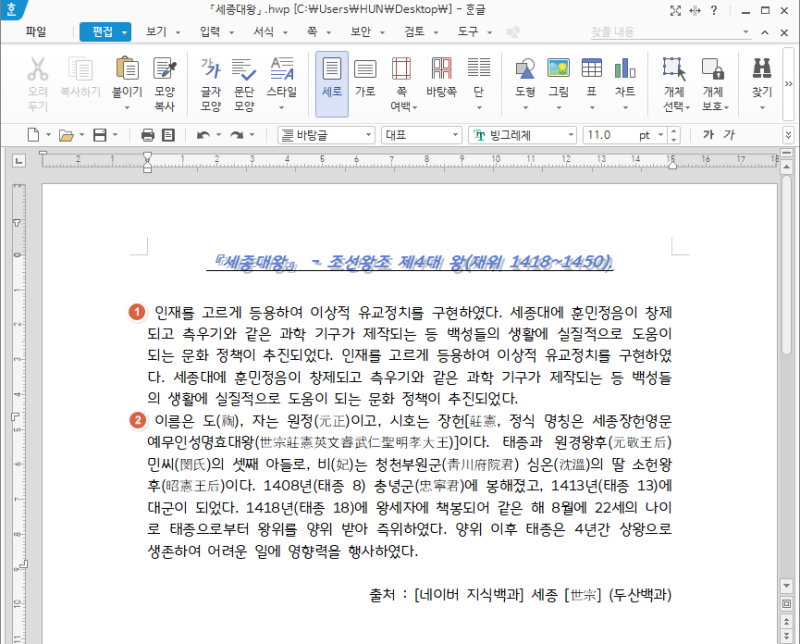This screenshot has width=800, height=644.
Task: Expand more ribbon tools with the double chevron
Action: (x=789, y=83)
